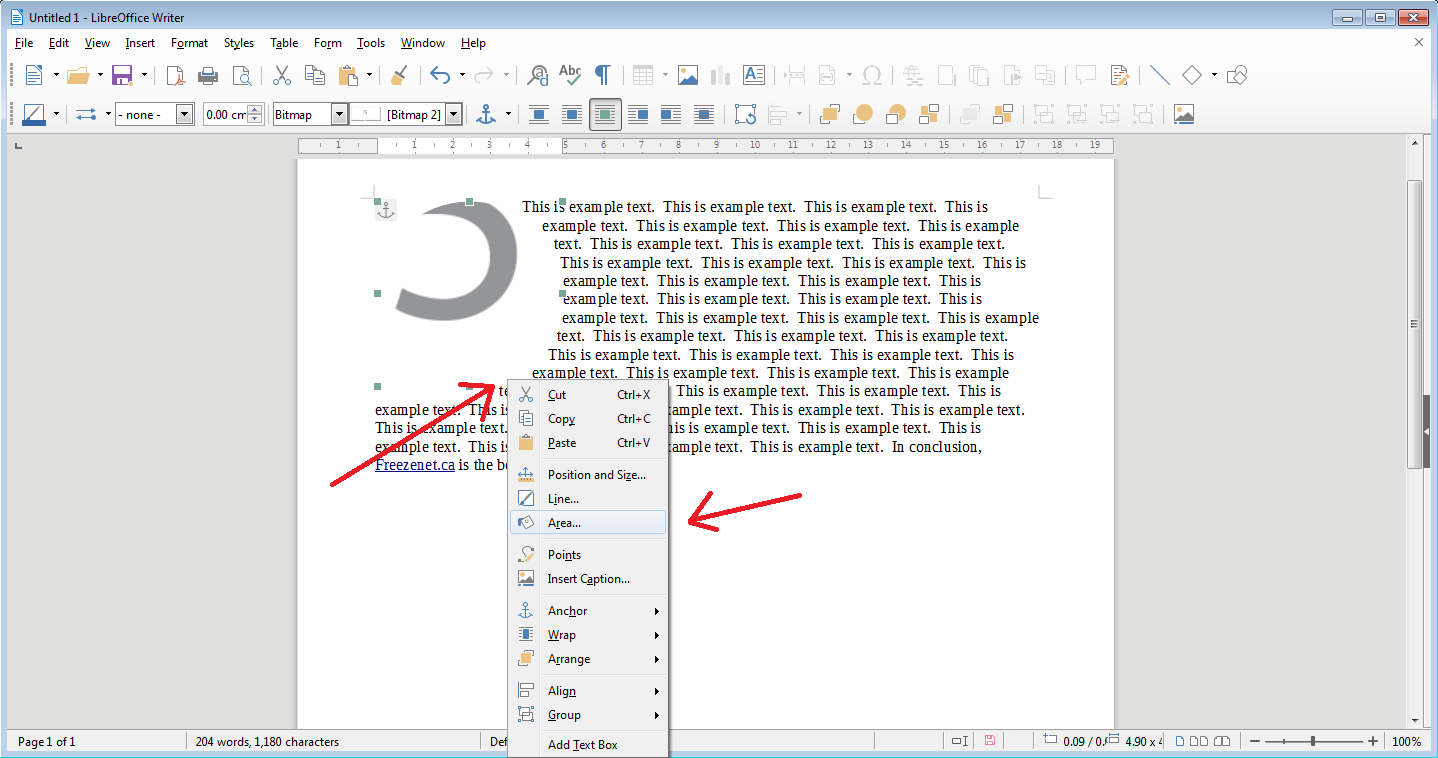Click the Insert Line tool icon
The height and width of the screenshot is (758, 1438).
click(x=1160, y=75)
